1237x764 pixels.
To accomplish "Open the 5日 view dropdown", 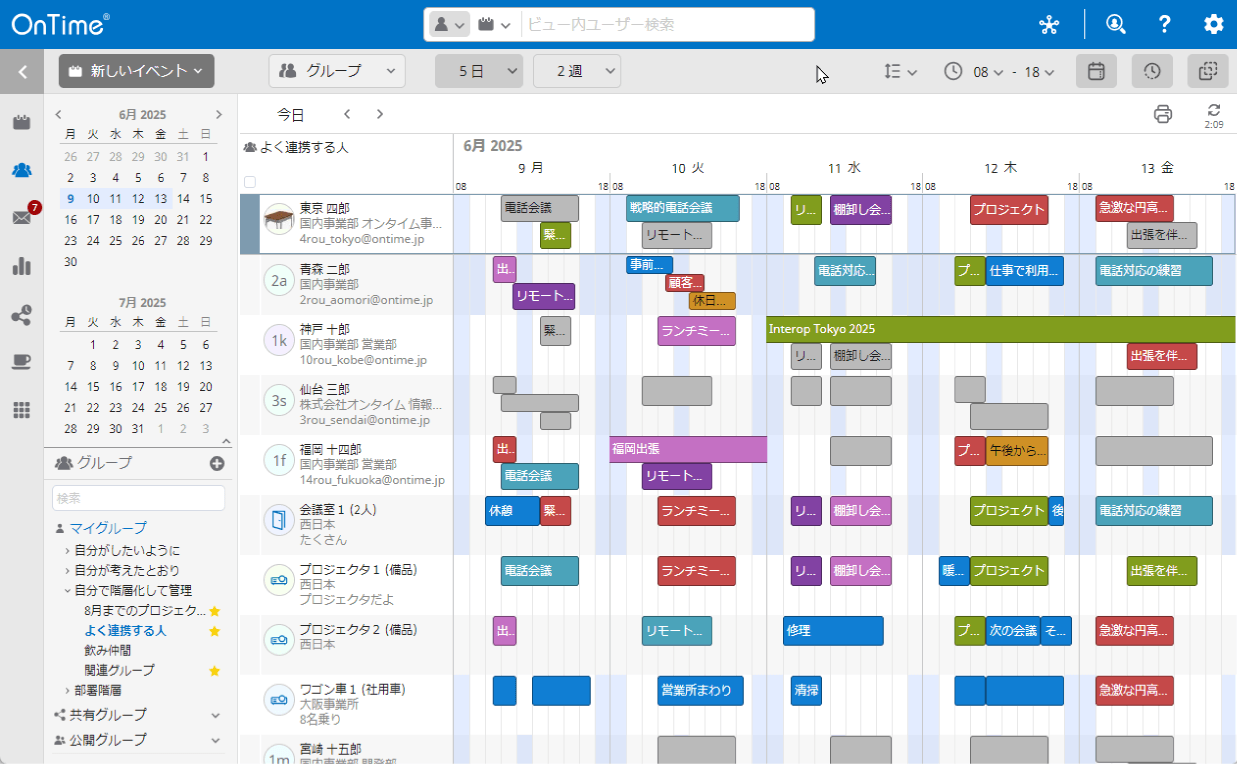I will (x=479, y=71).
